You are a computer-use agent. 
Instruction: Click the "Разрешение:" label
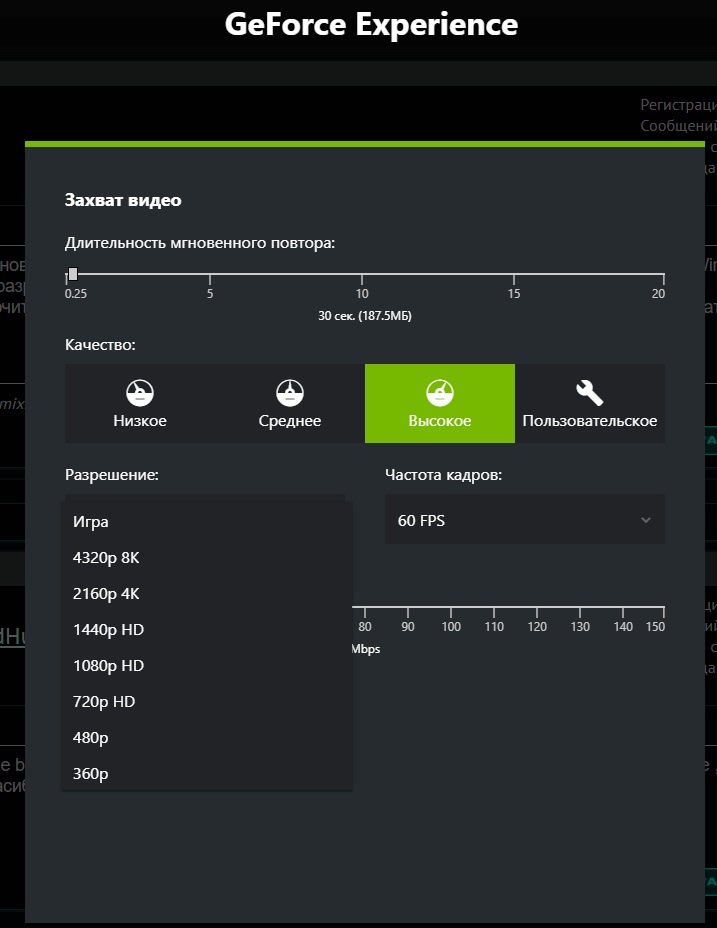[112, 475]
